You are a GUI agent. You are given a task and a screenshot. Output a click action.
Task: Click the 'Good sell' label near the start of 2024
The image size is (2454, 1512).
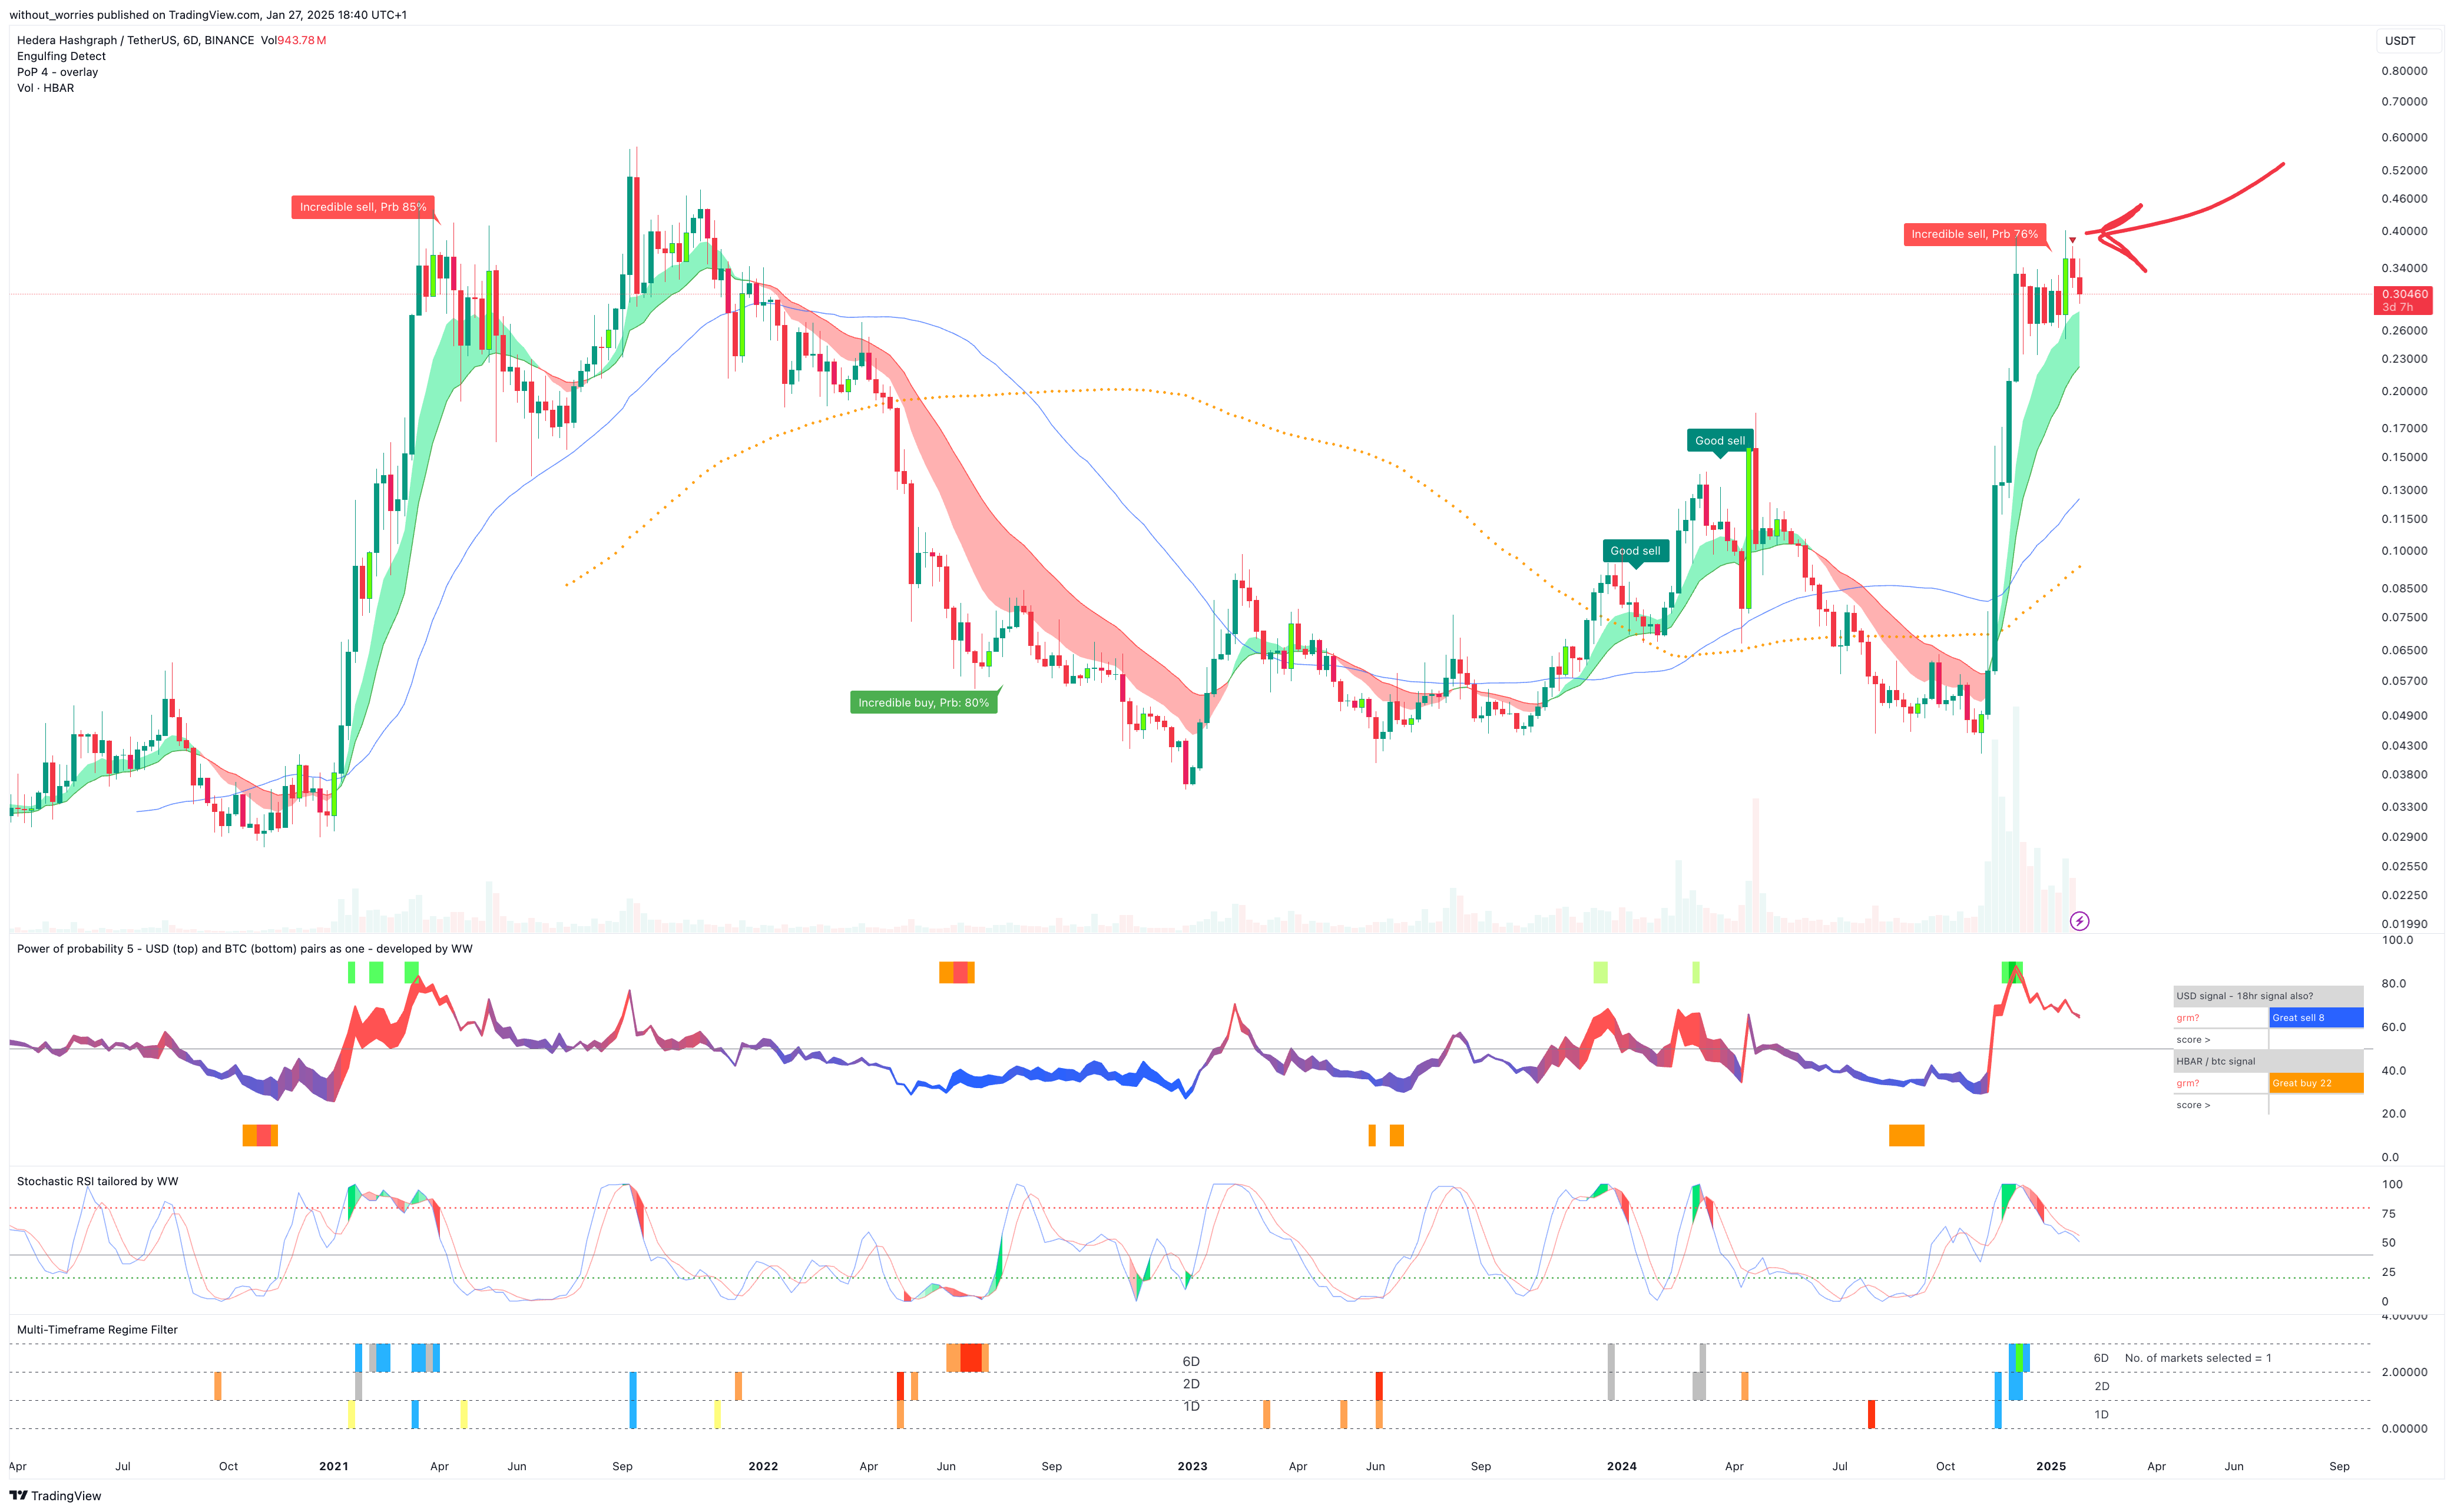[1635, 550]
